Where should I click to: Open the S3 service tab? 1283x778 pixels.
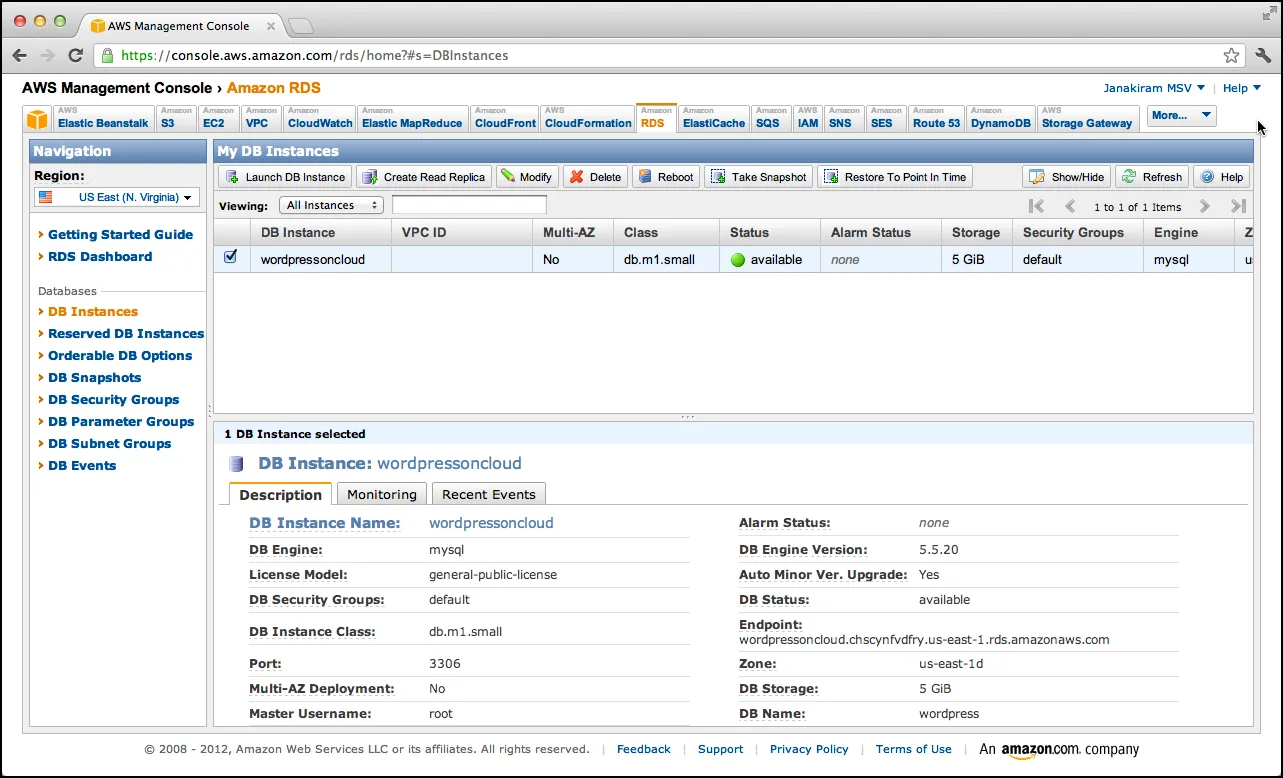point(176,118)
